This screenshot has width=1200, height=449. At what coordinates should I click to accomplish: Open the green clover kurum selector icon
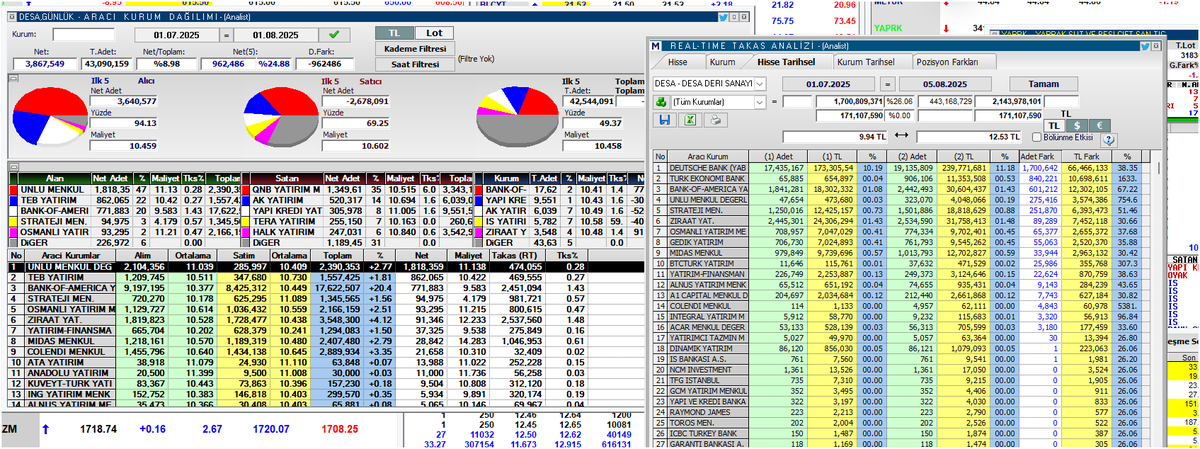[x=661, y=101]
